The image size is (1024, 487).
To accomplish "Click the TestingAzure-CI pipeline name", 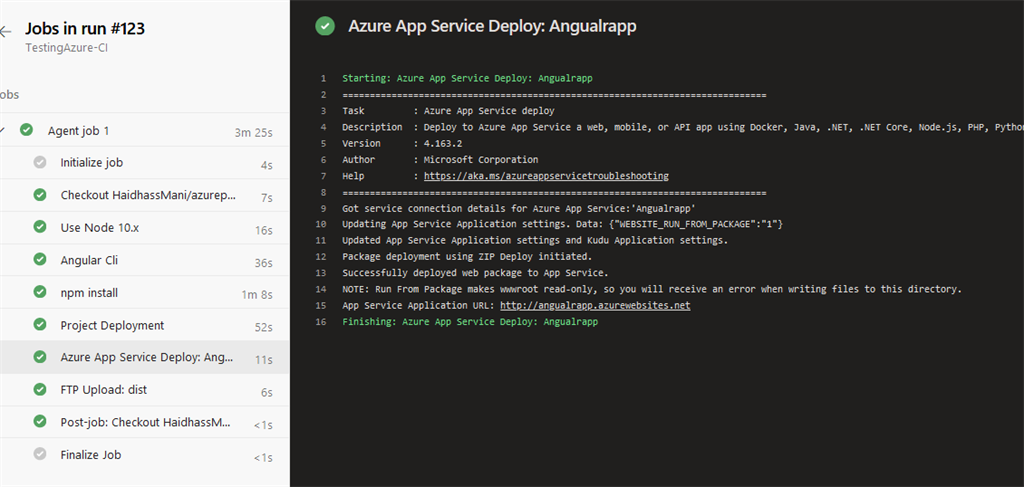I will [67, 47].
